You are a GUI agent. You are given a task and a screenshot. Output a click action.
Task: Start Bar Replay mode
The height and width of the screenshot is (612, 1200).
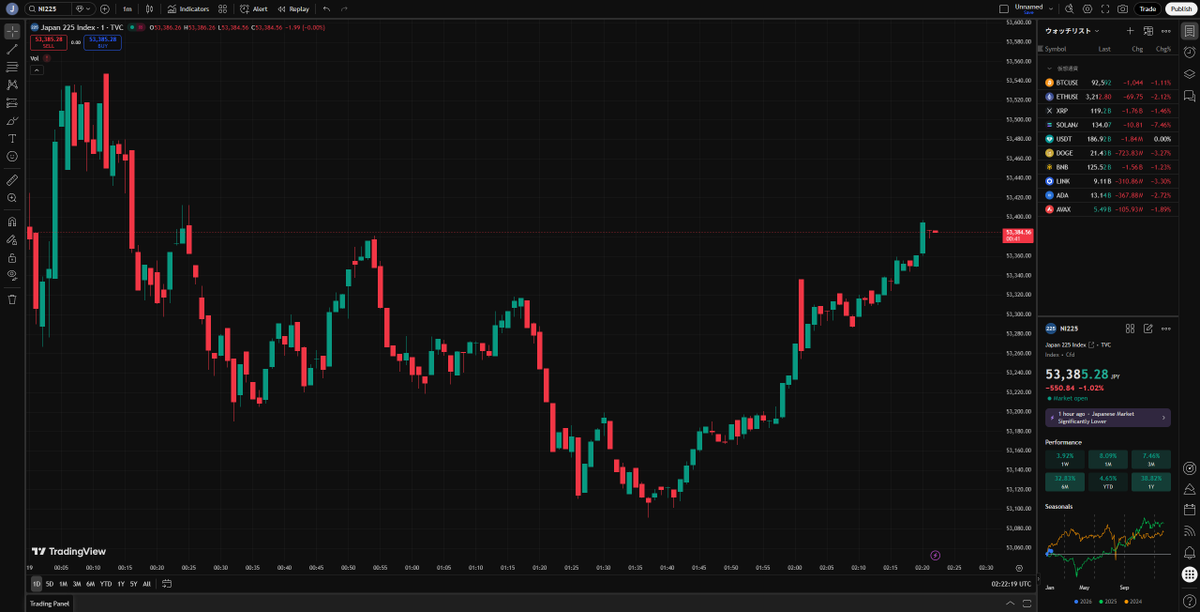pyautogui.click(x=295, y=8)
